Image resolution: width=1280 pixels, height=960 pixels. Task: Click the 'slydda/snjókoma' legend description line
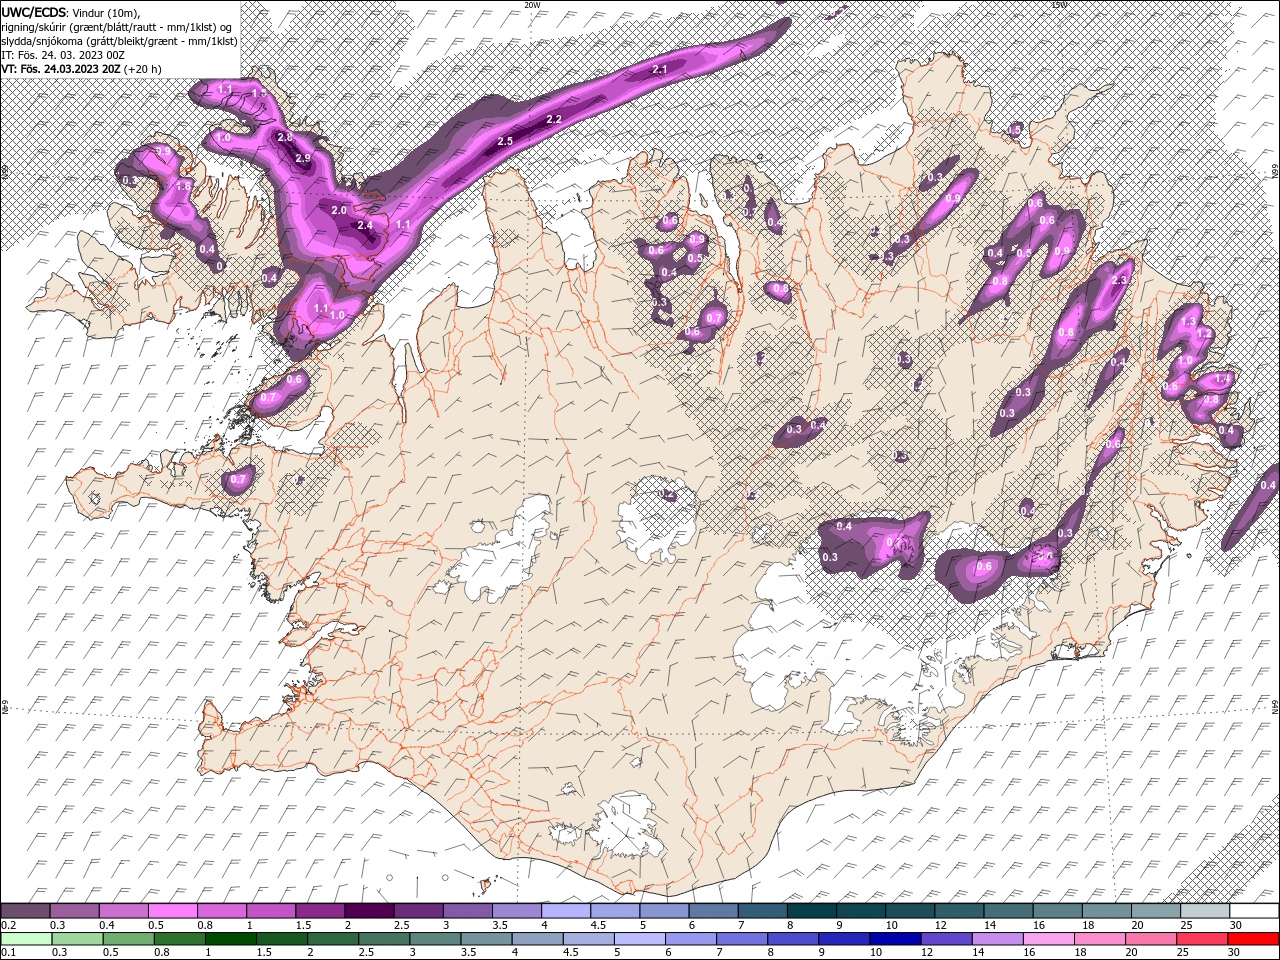click(x=120, y=40)
